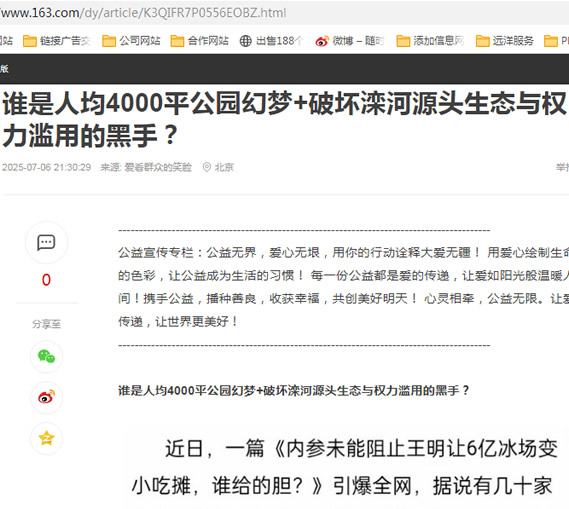Open 微博 bookmark with Weibo icon
The width and height of the screenshot is (569, 509).
pyautogui.click(x=349, y=41)
